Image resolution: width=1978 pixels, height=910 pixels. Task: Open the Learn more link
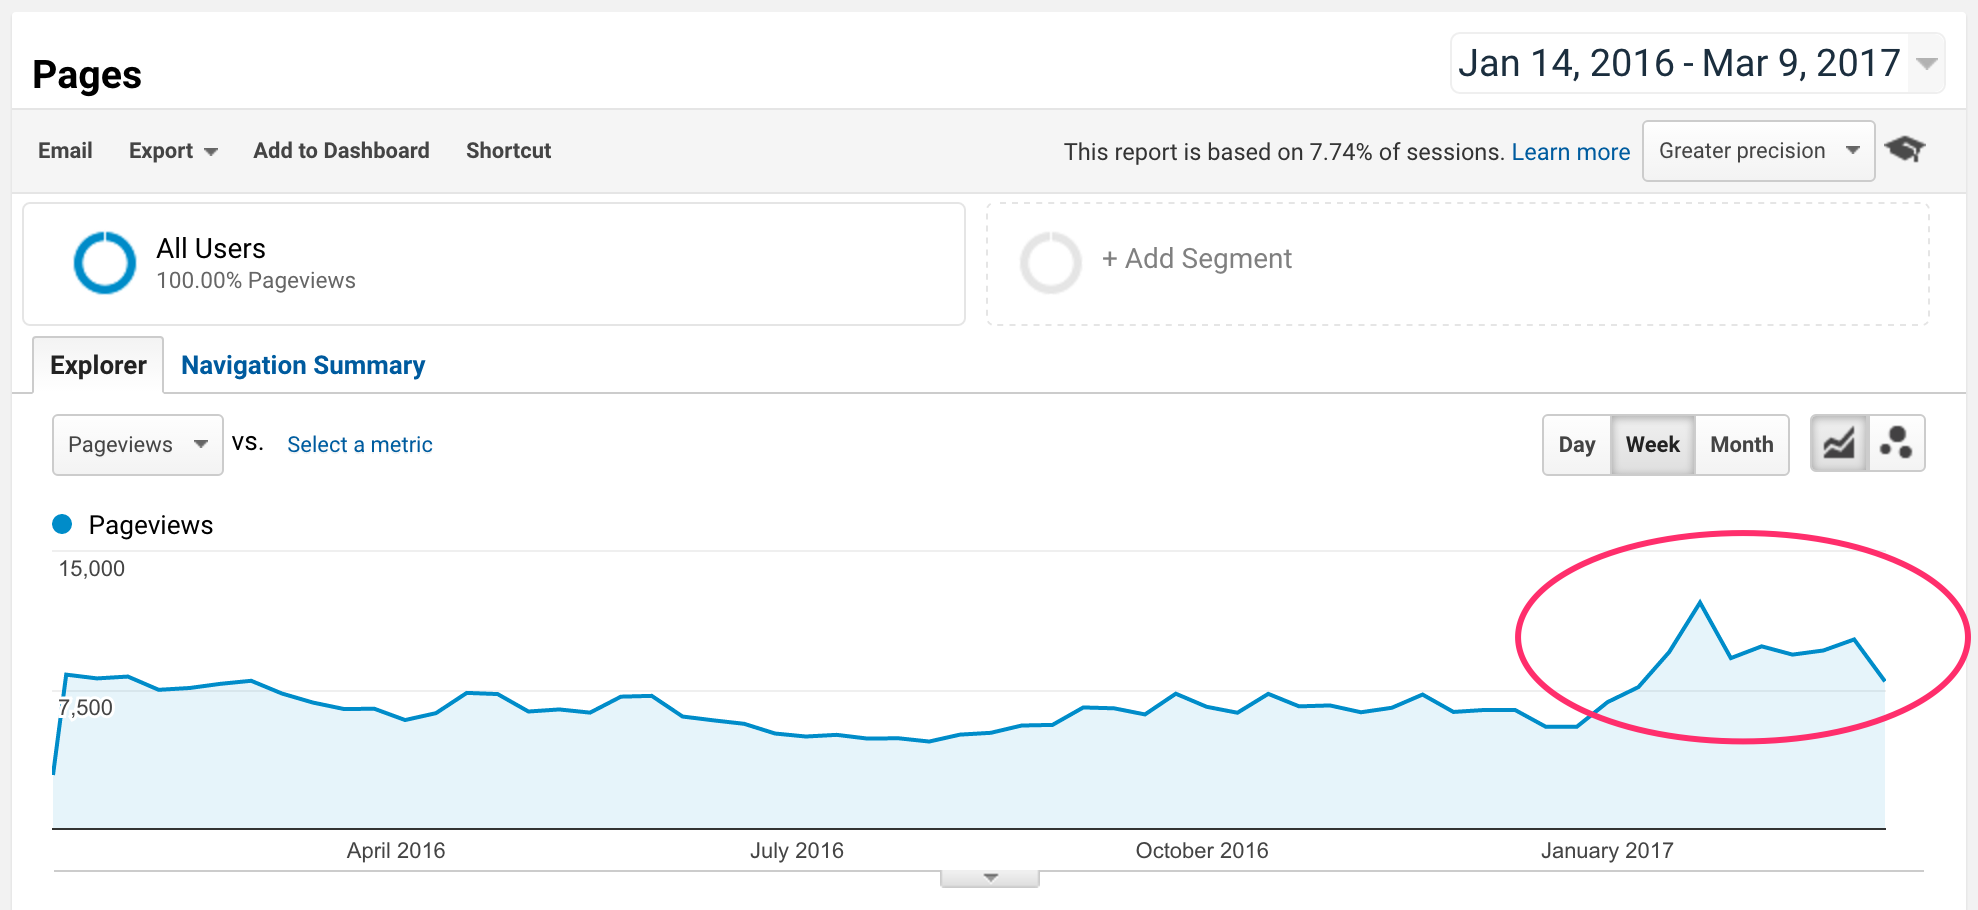[x=1570, y=152]
